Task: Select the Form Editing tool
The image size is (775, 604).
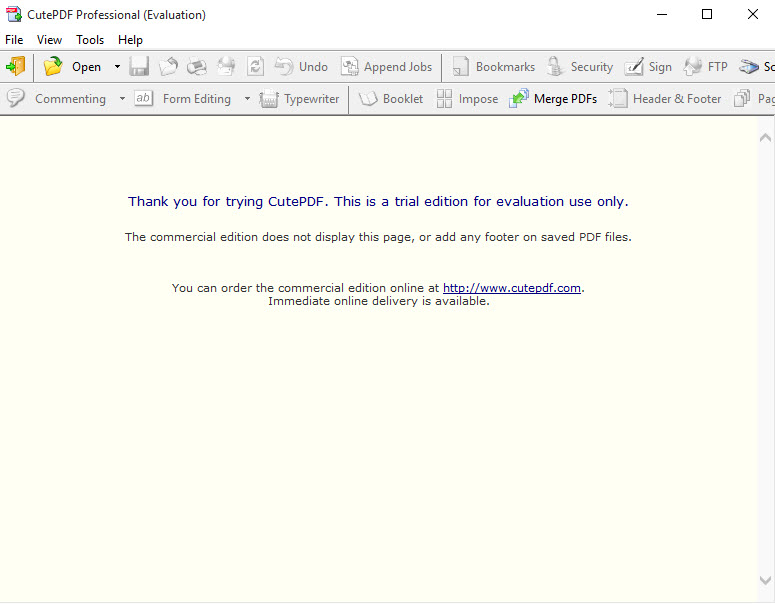Action: [x=182, y=99]
